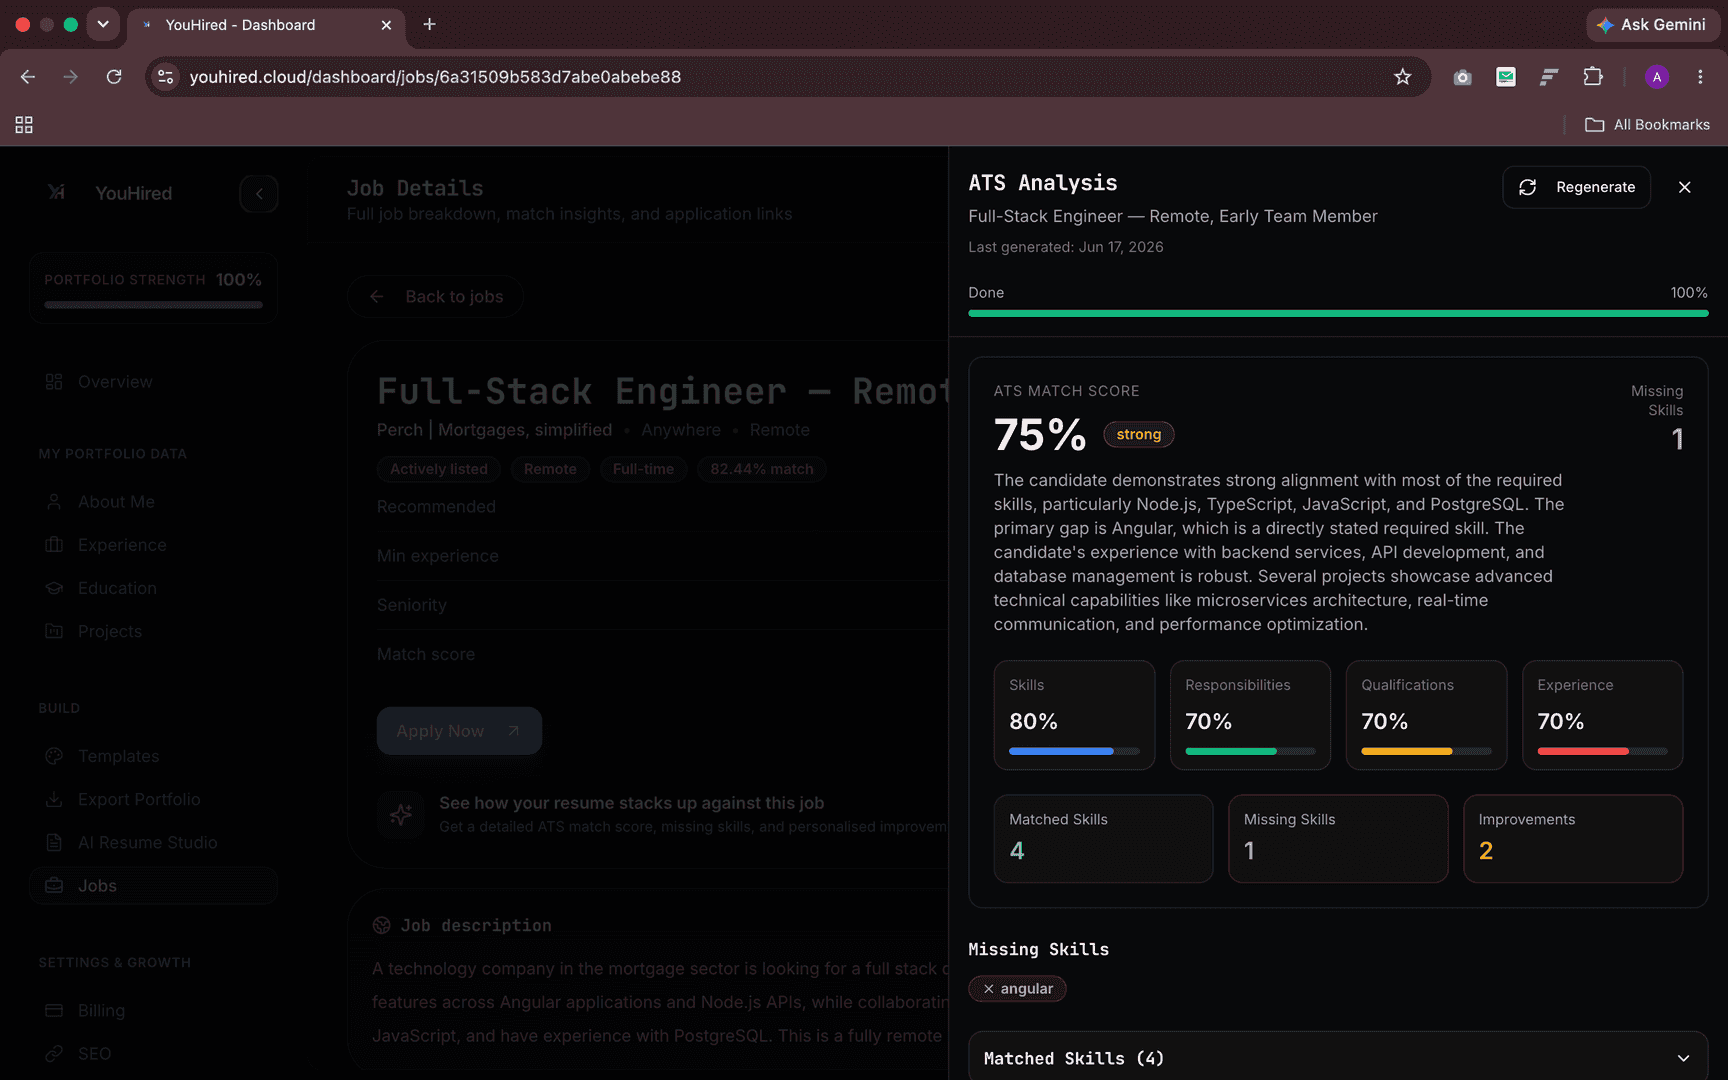
Task: Click the green Done progress bar
Action: tap(1338, 313)
